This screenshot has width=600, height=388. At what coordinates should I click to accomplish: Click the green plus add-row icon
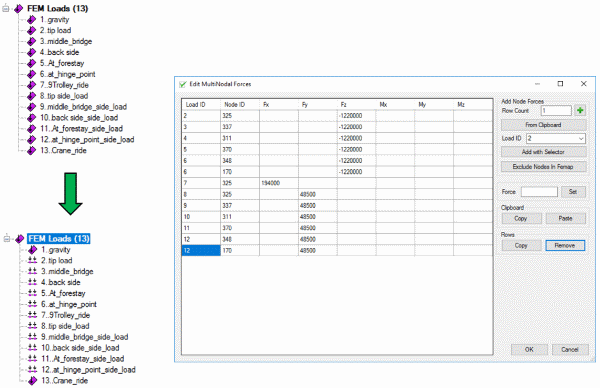point(580,111)
